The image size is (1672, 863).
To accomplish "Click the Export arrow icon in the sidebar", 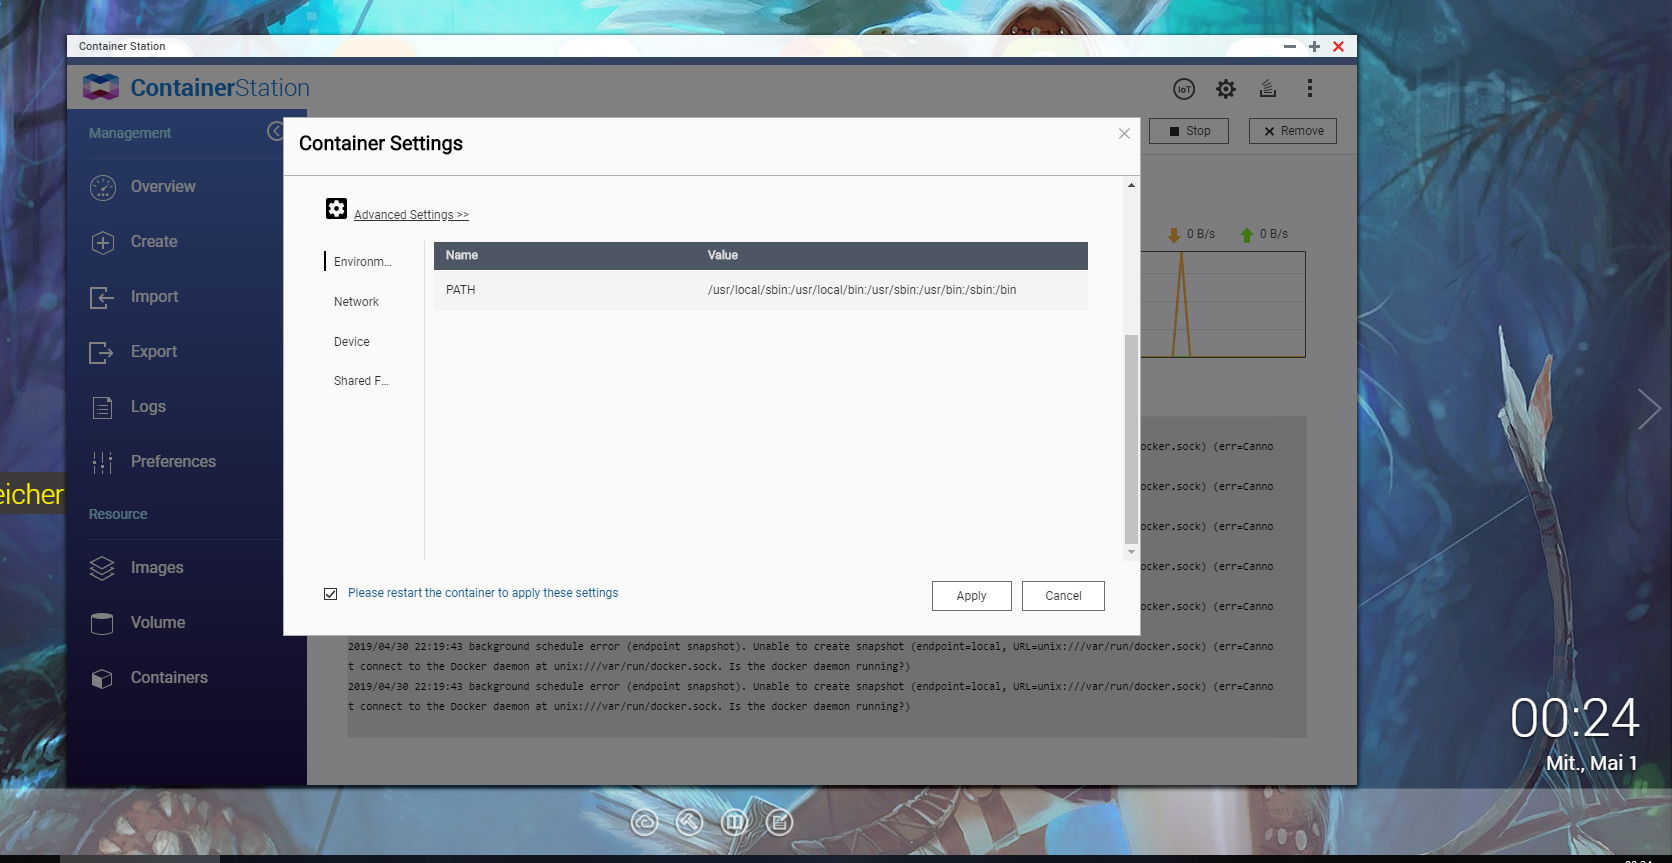I will 102,352.
